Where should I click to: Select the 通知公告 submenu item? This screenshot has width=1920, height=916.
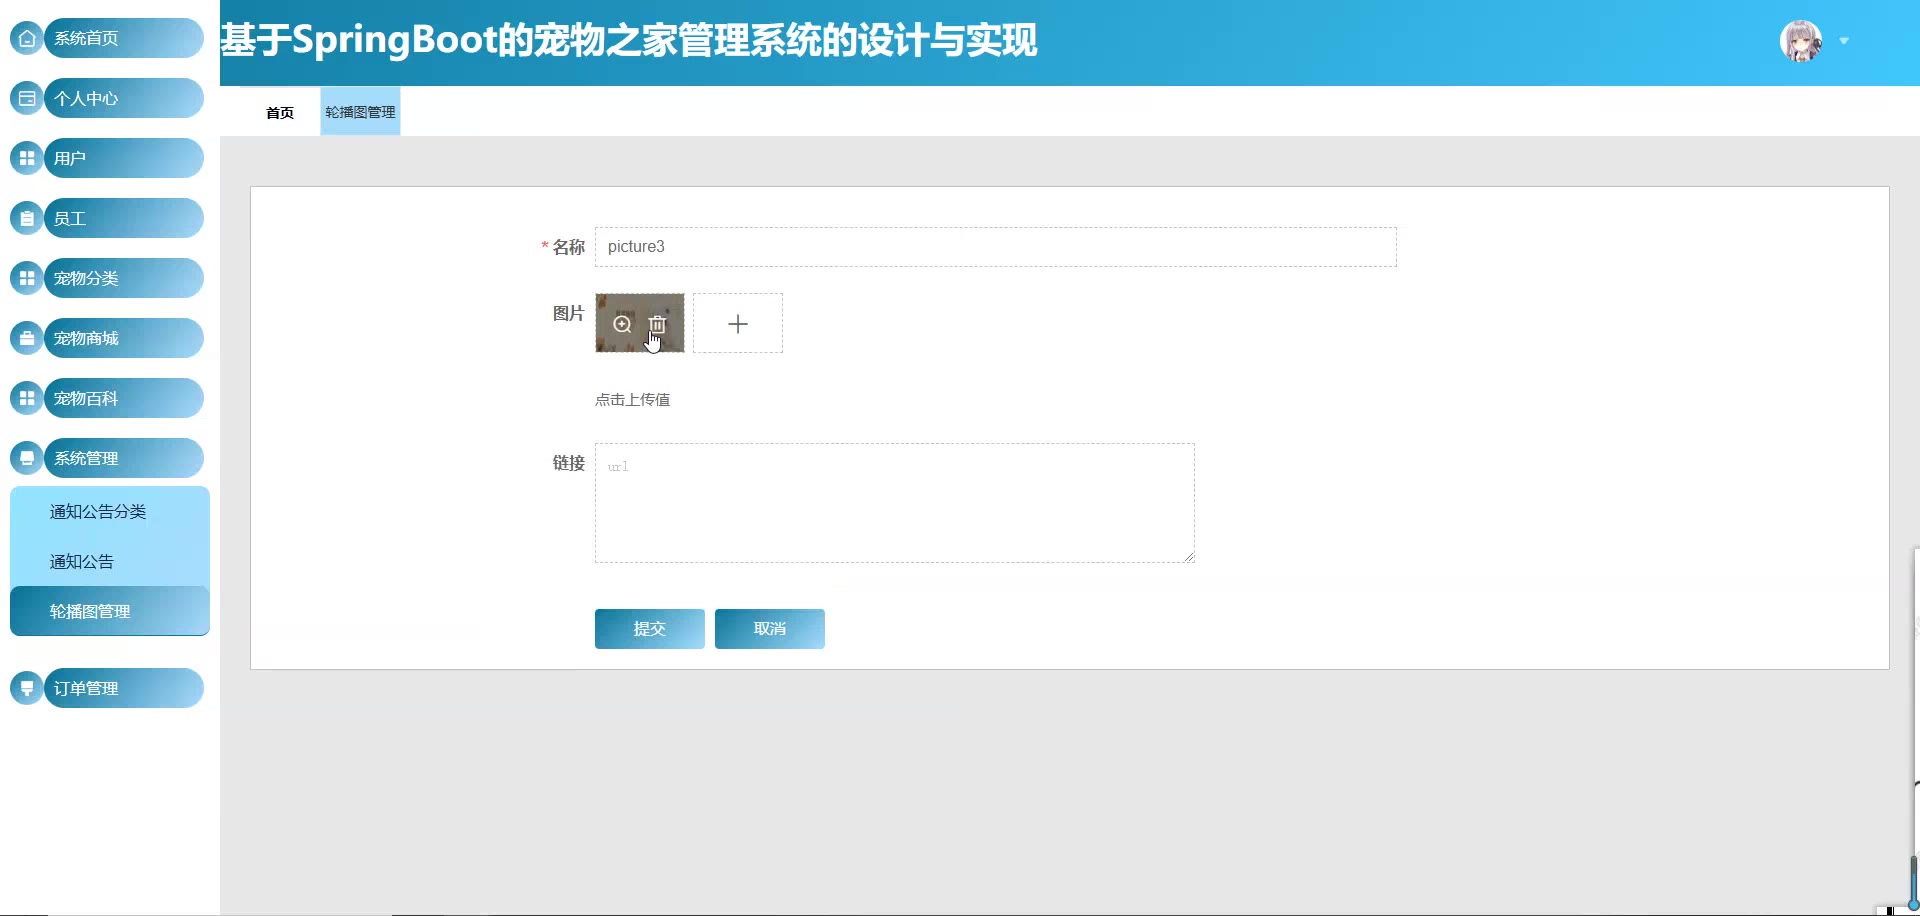110,561
